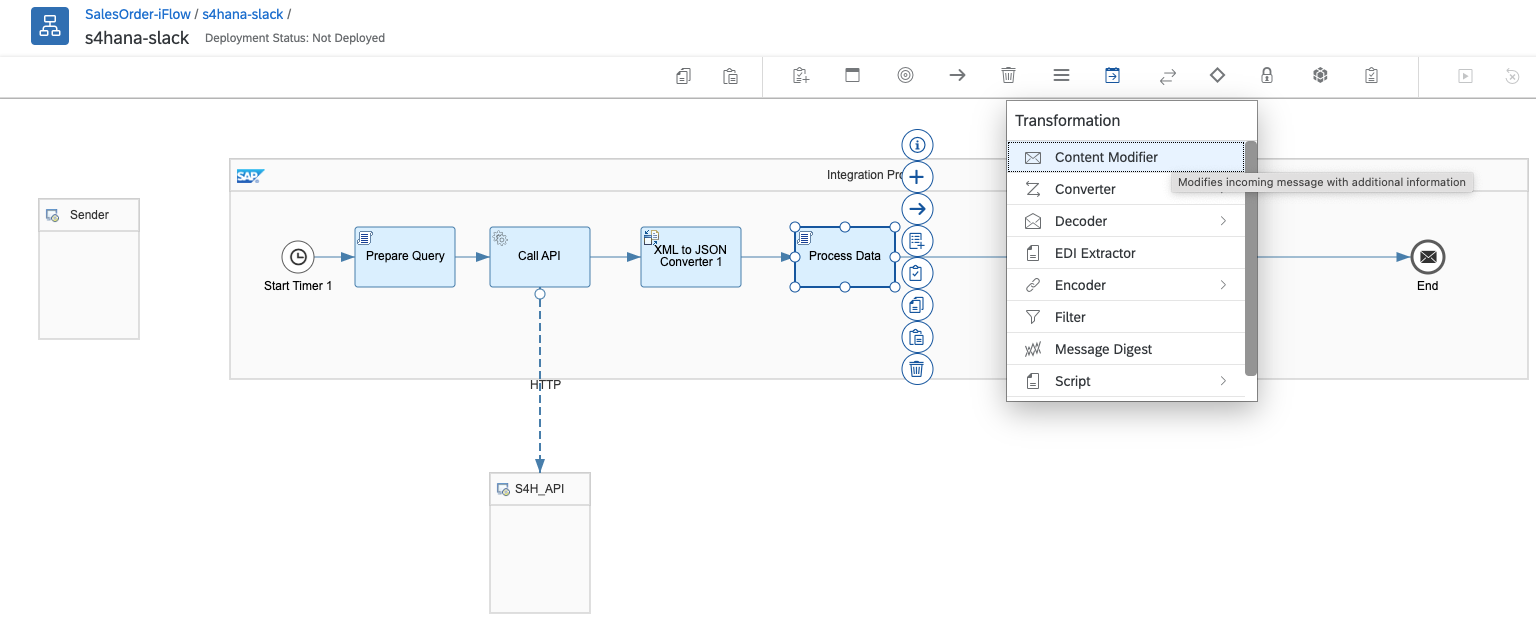Click the copy speed button
This screenshot has height=622, width=1536.
coord(917,305)
